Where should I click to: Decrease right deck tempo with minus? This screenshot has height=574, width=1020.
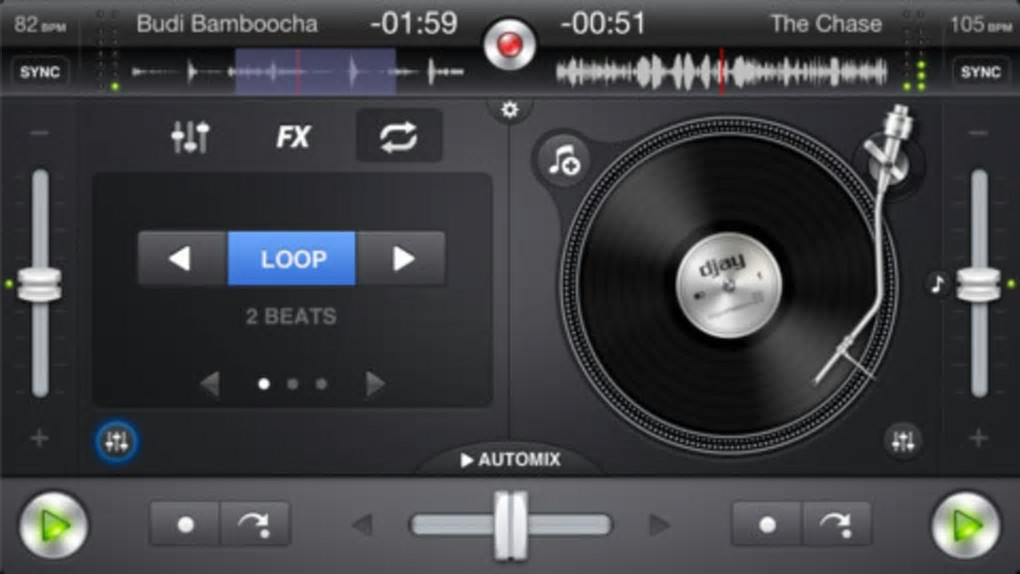978,133
